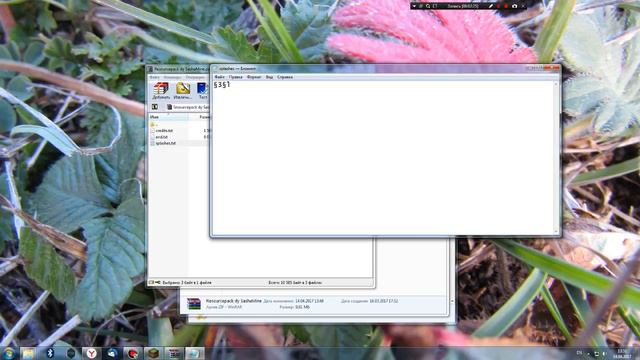Click the Notepad scrollbar up arrow
The height and width of the screenshot is (360, 640).
click(556, 84)
